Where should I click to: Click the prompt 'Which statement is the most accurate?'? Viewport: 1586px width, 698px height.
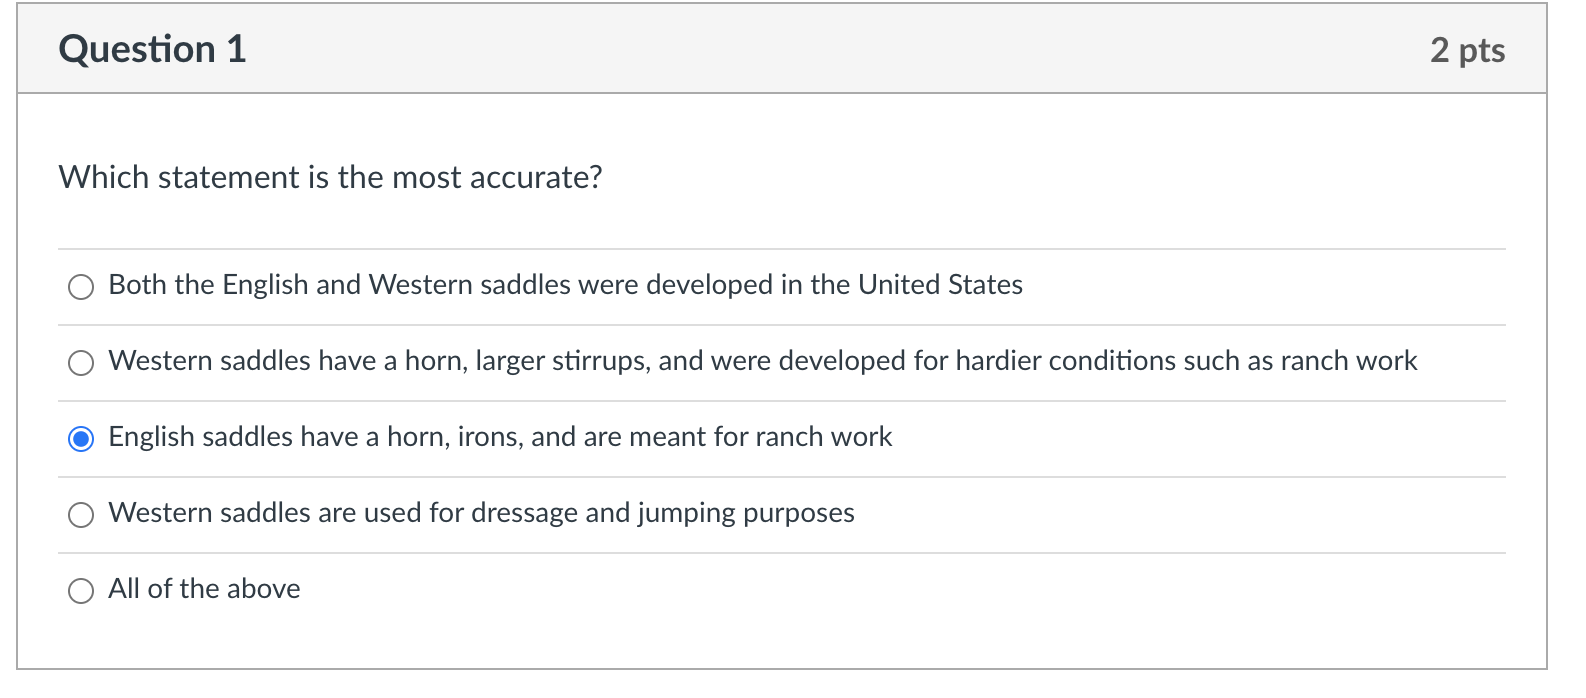point(330,177)
